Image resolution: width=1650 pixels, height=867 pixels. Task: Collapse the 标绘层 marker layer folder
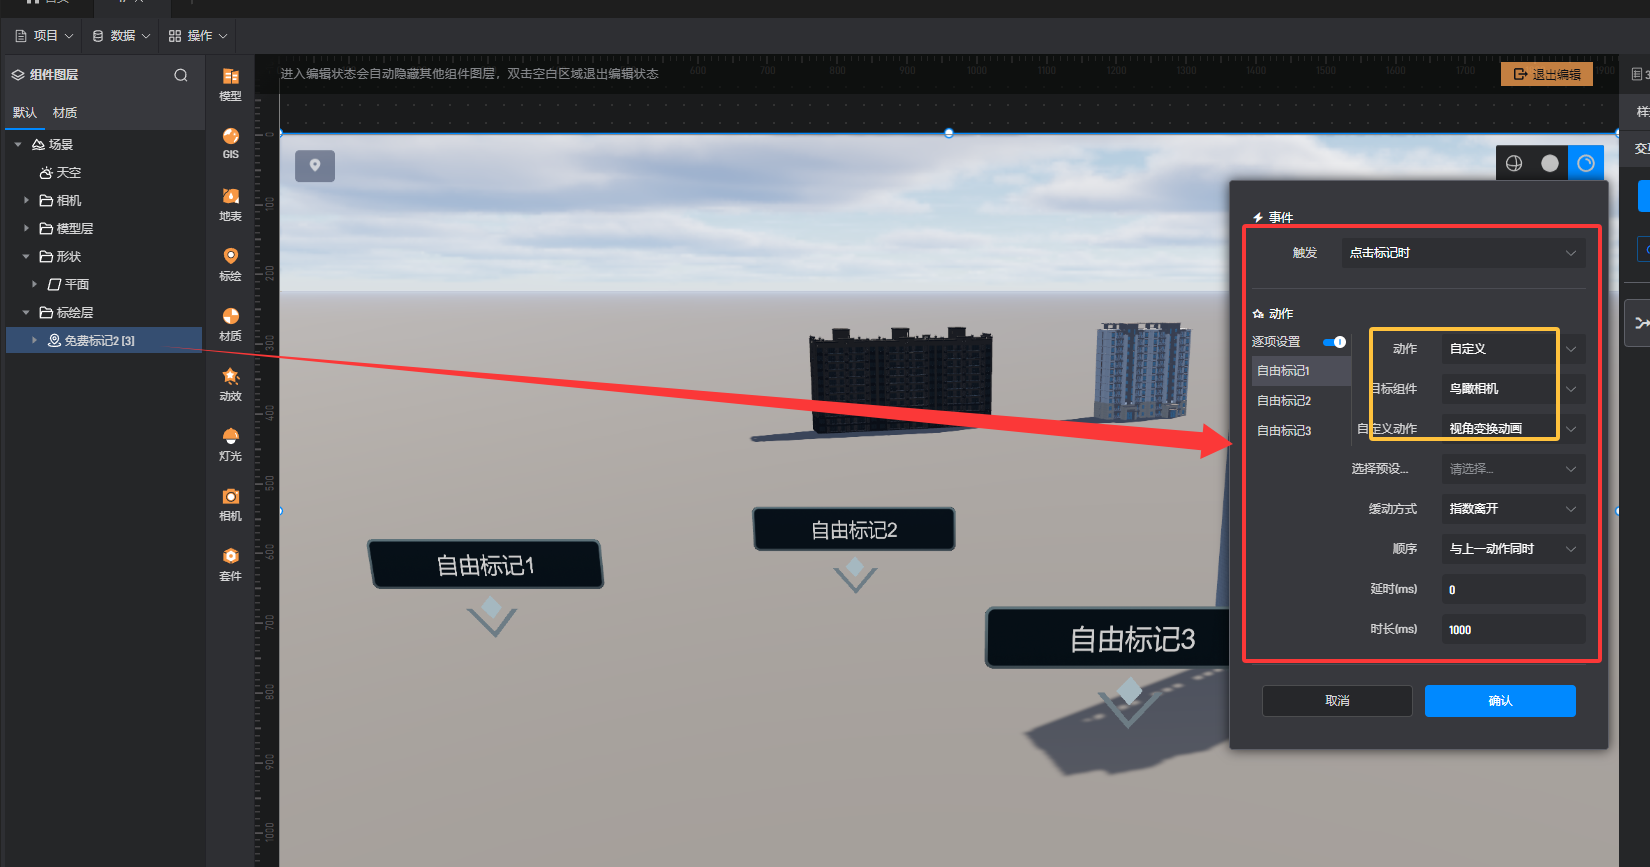(26, 313)
